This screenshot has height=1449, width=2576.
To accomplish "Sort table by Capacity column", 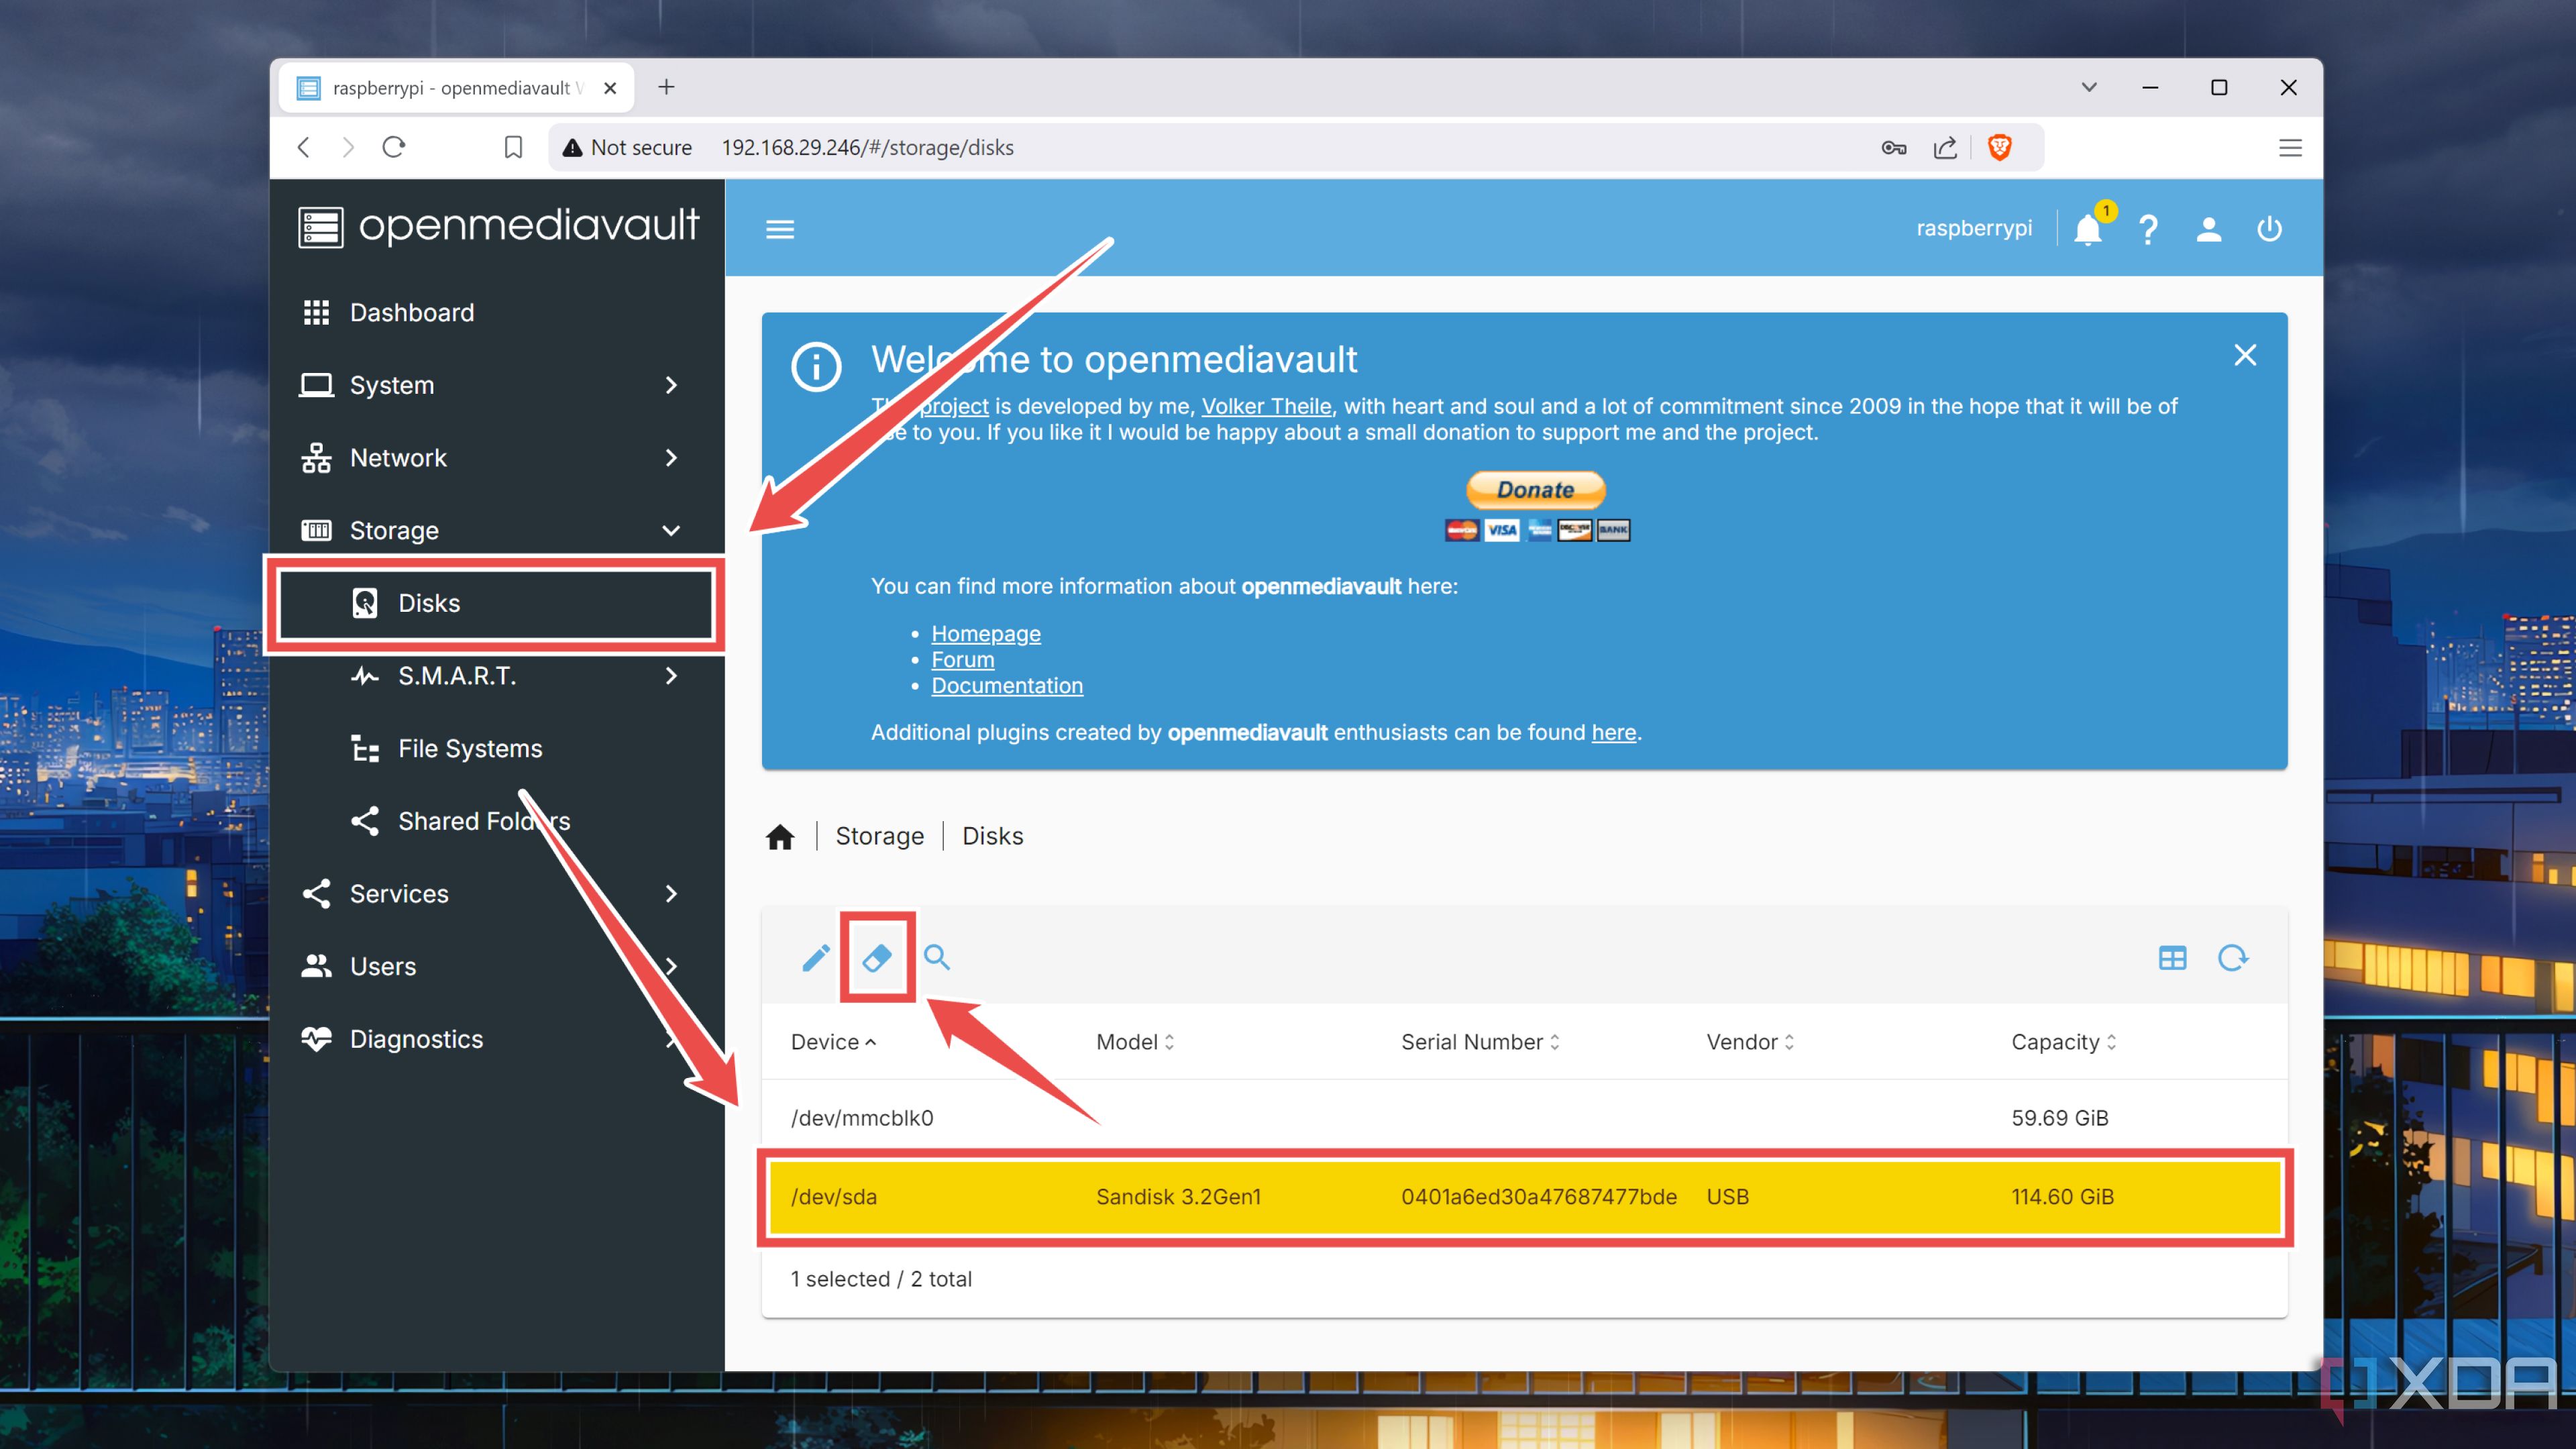I will pyautogui.click(x=2064, y=1042).
